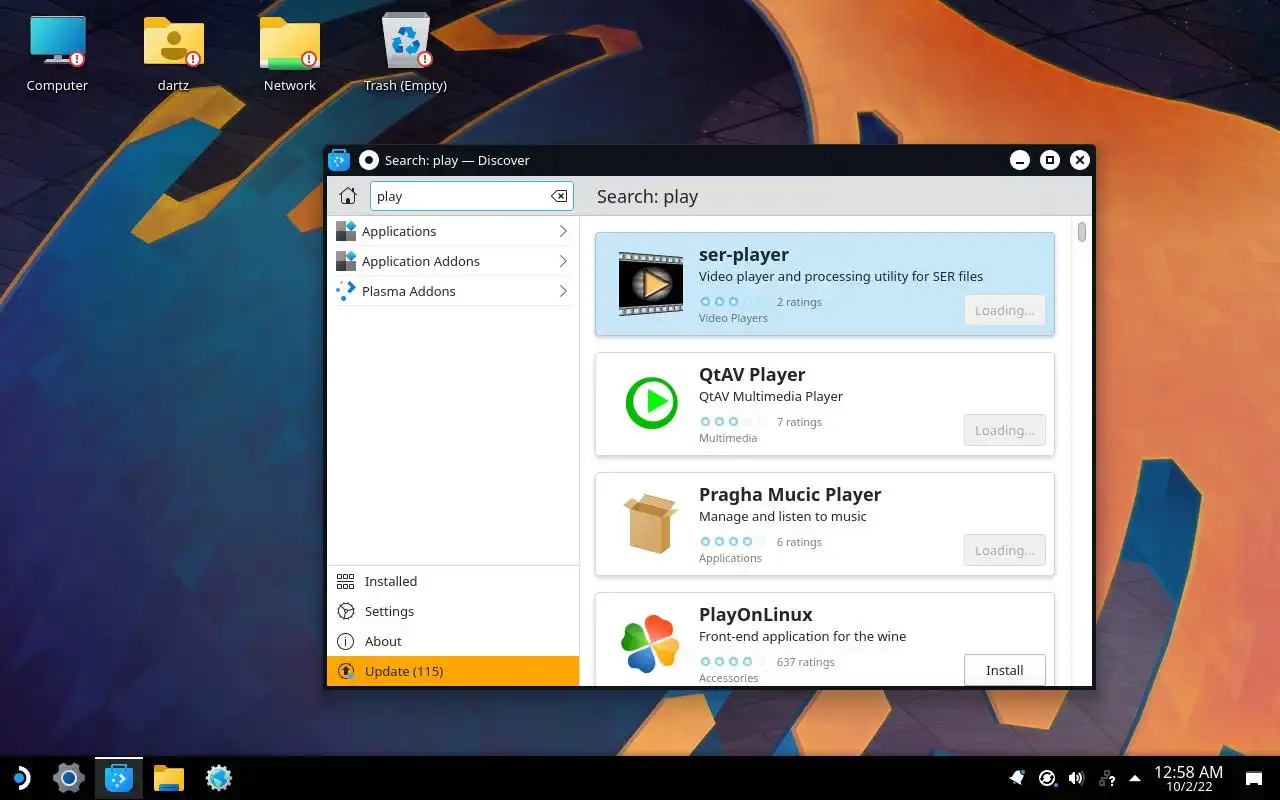Click the Show Desktop taskbar button
This screenshot has height=800, width=1280.
point(1254,778)
